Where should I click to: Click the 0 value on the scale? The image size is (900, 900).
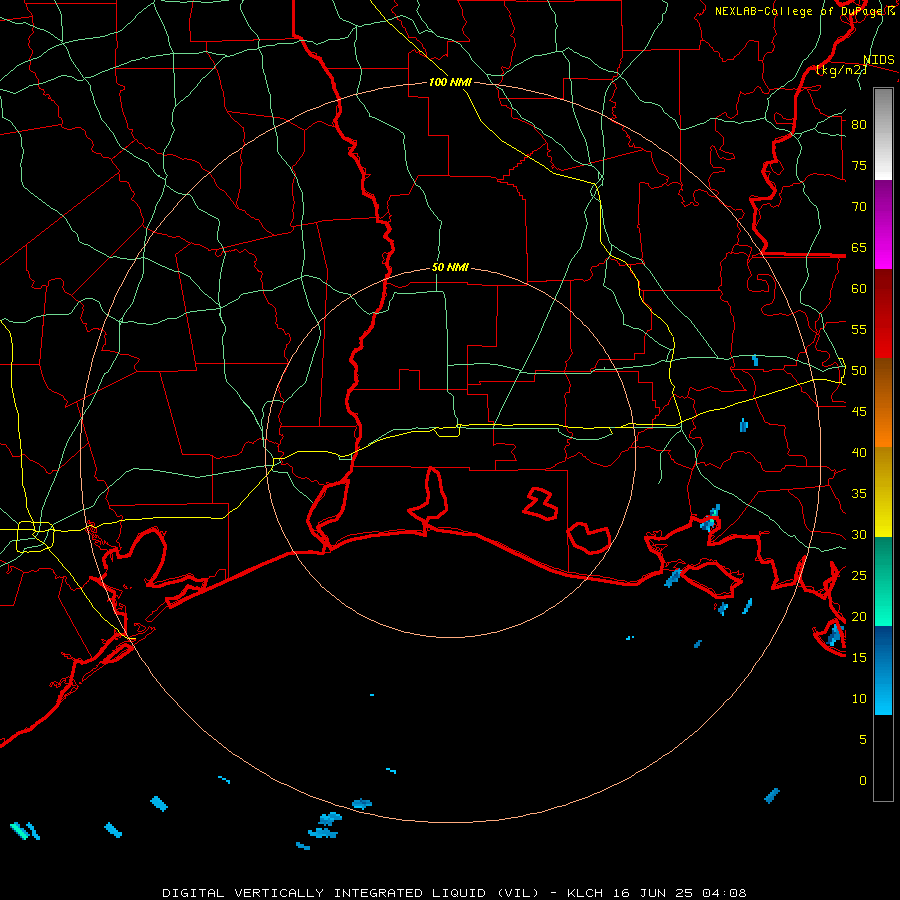point(863,781)
